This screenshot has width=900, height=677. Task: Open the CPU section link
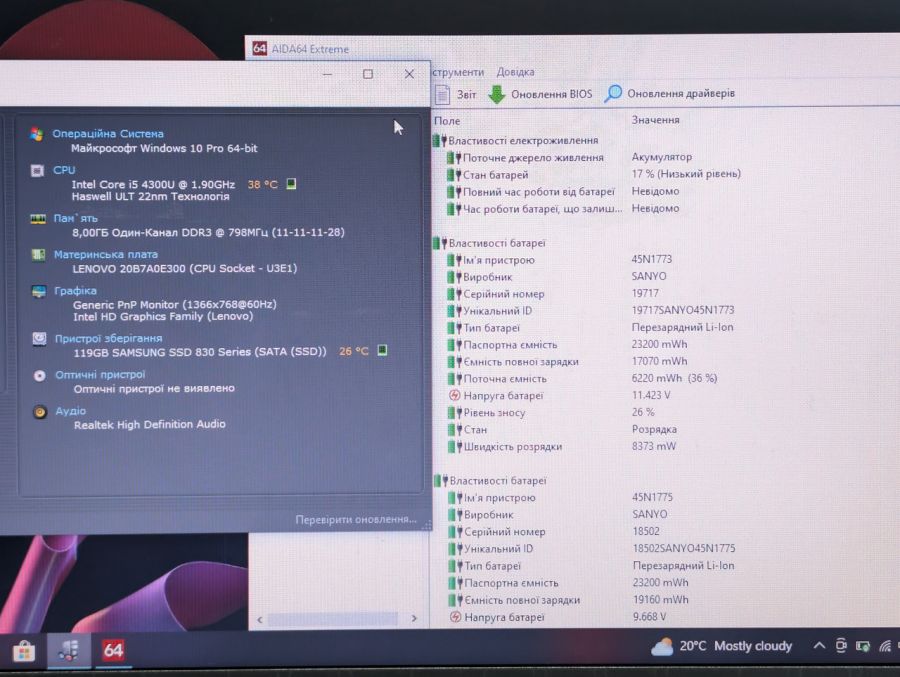(64, 170)
